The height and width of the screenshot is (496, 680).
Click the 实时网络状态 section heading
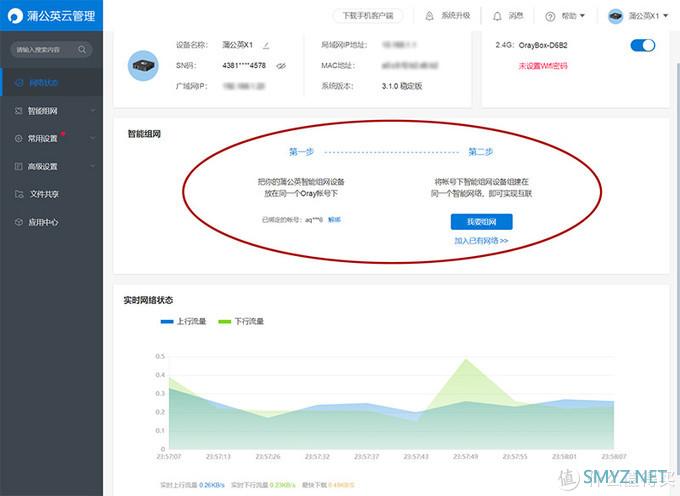tap(148, 300)
